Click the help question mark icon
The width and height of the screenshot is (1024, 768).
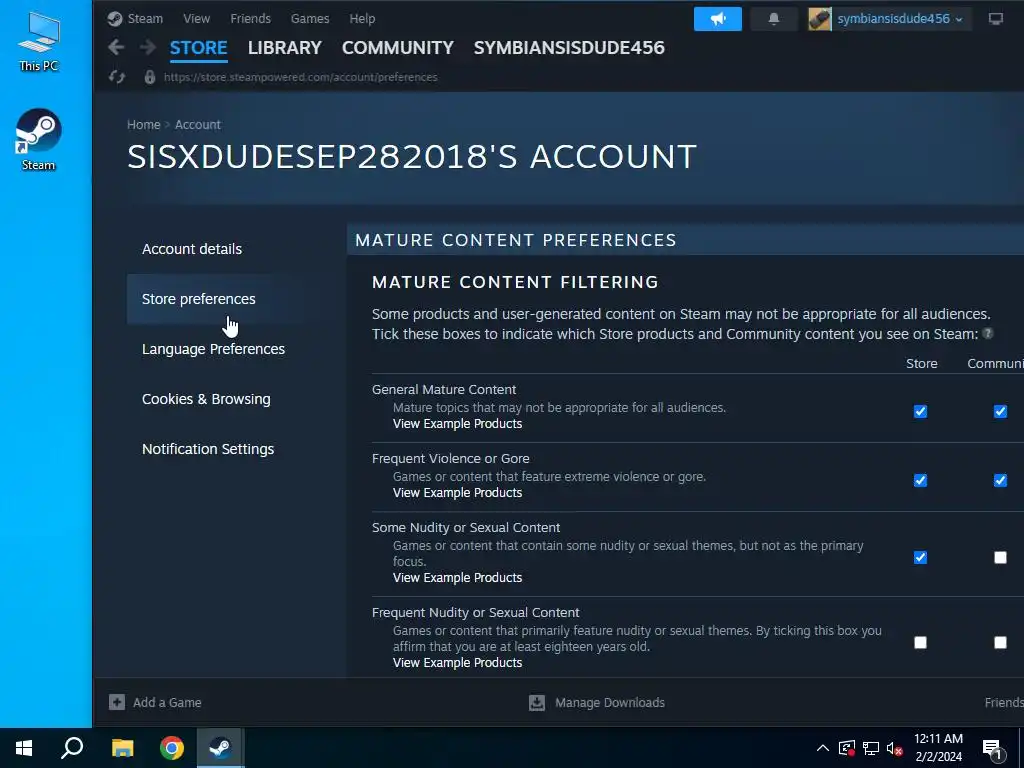click(988, 334)
